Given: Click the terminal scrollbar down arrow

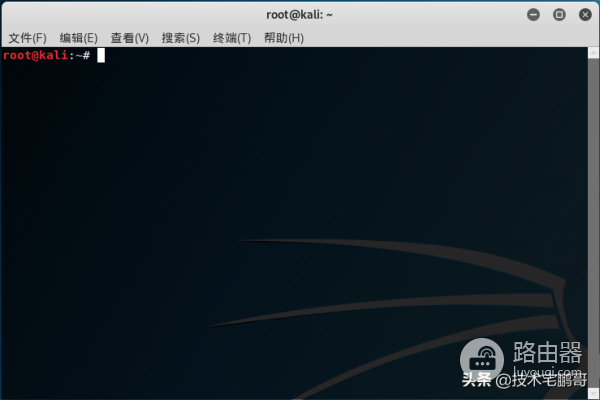Looking at the screenshot, I should pos(593,393).
